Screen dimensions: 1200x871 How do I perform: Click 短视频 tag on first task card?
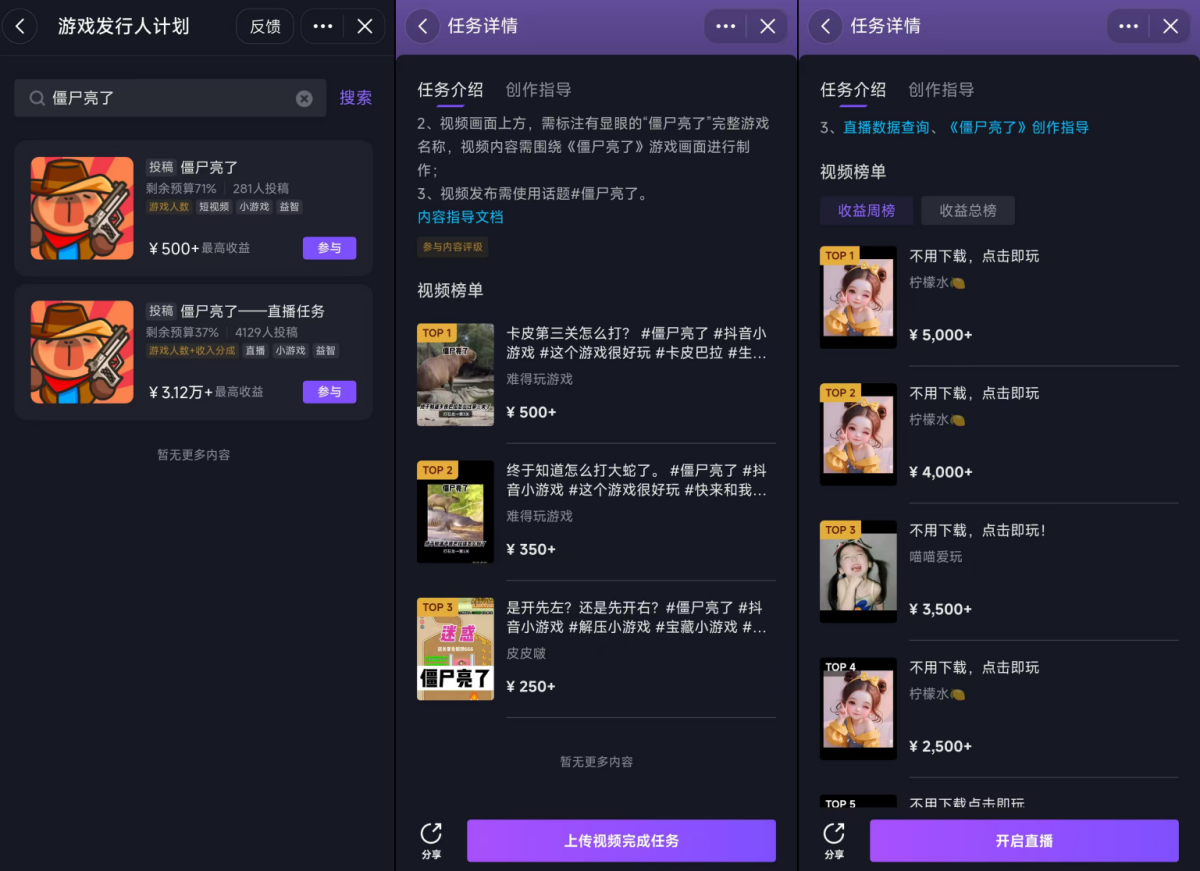[x=214, y=207]
